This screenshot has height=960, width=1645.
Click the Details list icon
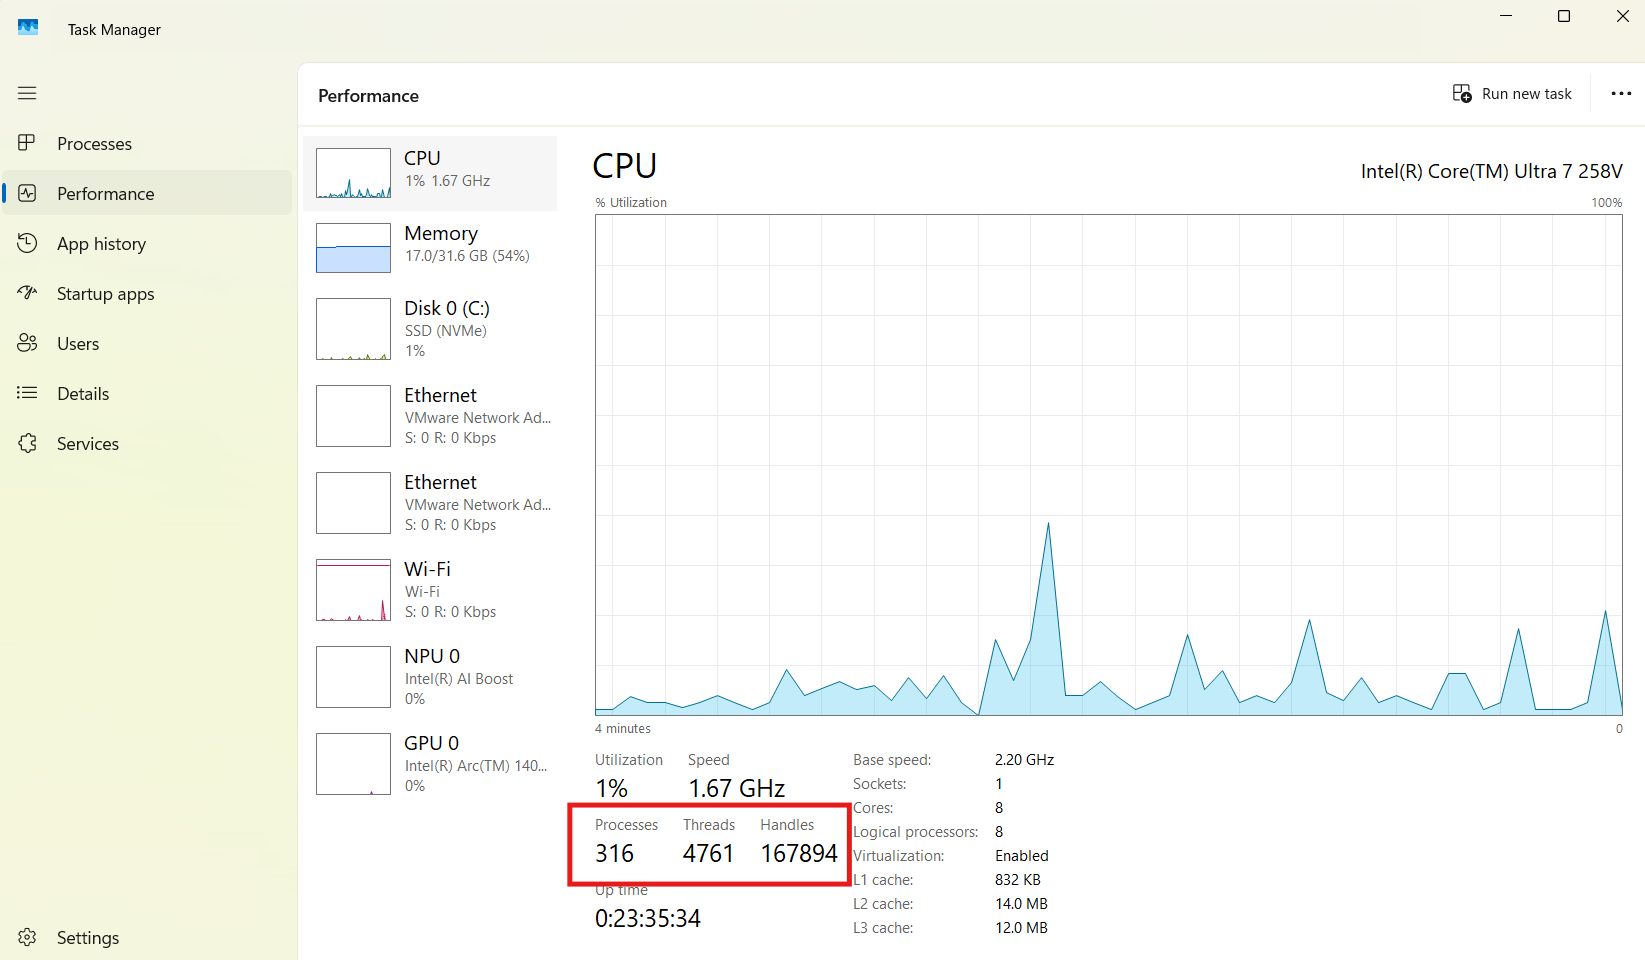27,393
